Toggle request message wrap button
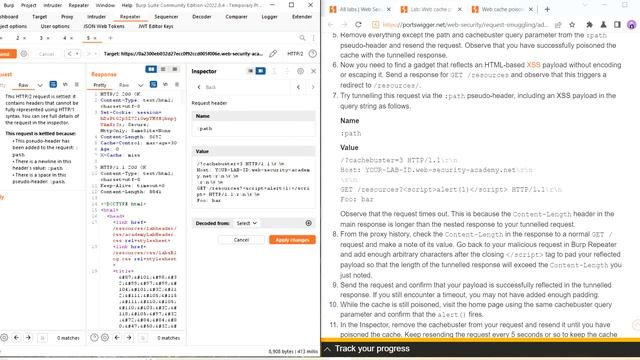640x360 pixels. [x=53, y=84]
